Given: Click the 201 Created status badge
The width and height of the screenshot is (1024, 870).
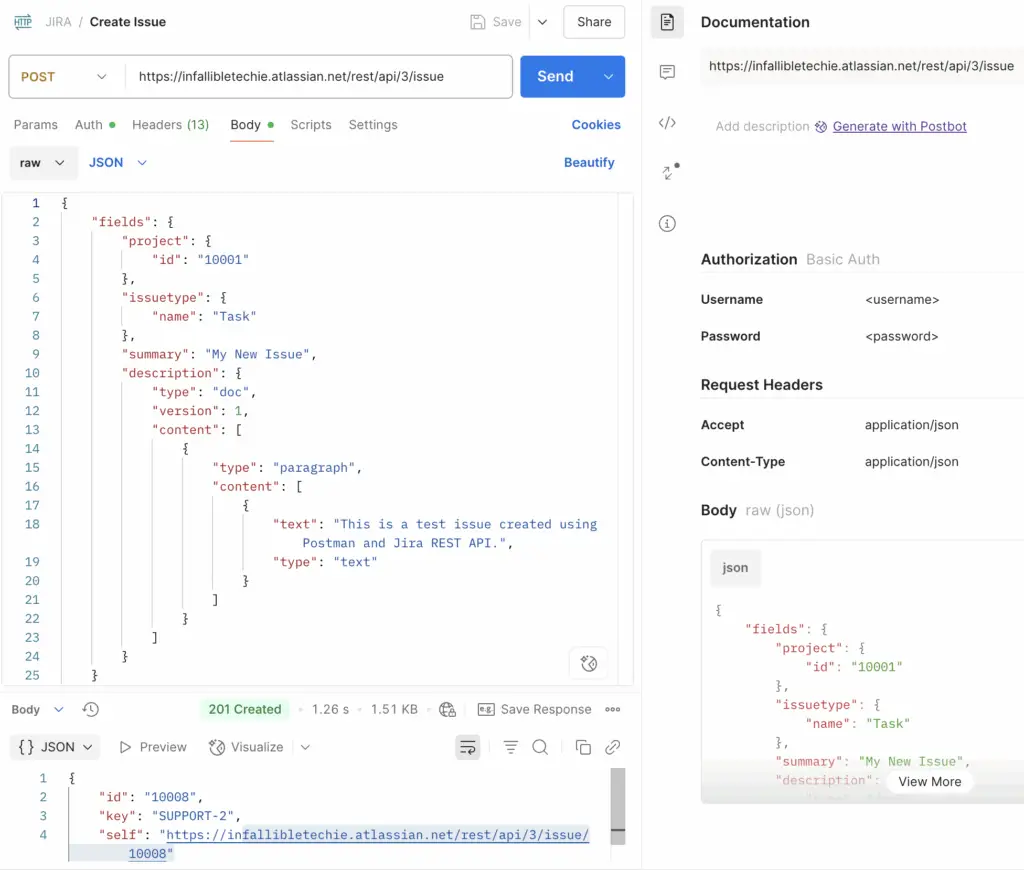Looking at the screenshot, I should point(245,709).
